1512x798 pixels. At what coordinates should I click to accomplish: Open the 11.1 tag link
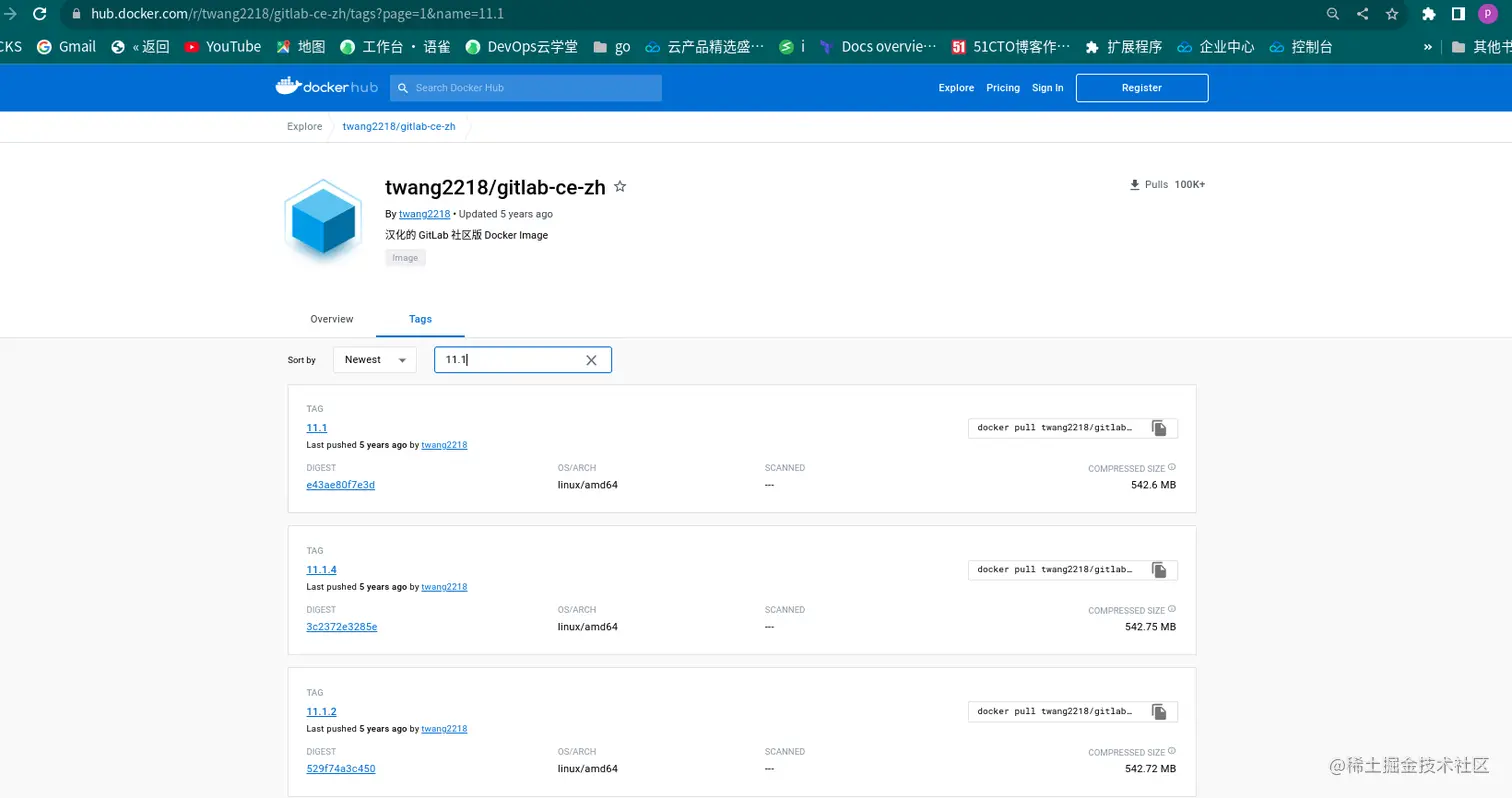[x=316, y=428]
